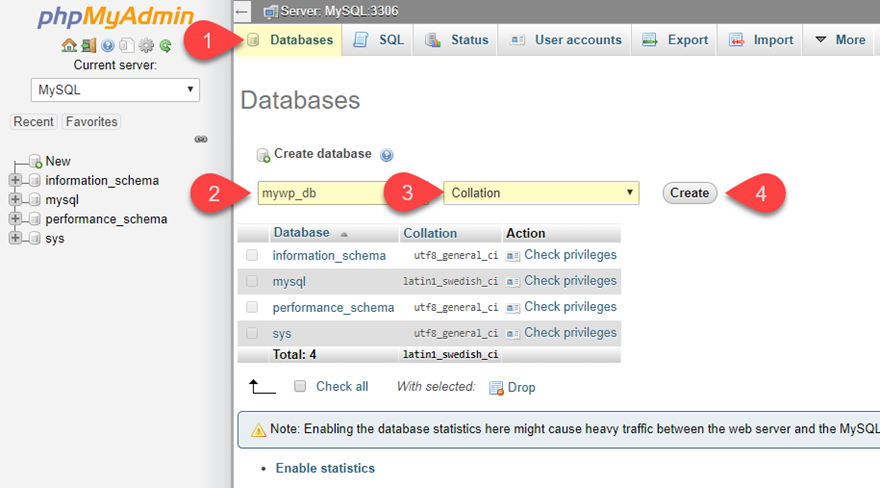Click the mysql database icon in tree
The image size is (880, 488).
coord(35,200)
